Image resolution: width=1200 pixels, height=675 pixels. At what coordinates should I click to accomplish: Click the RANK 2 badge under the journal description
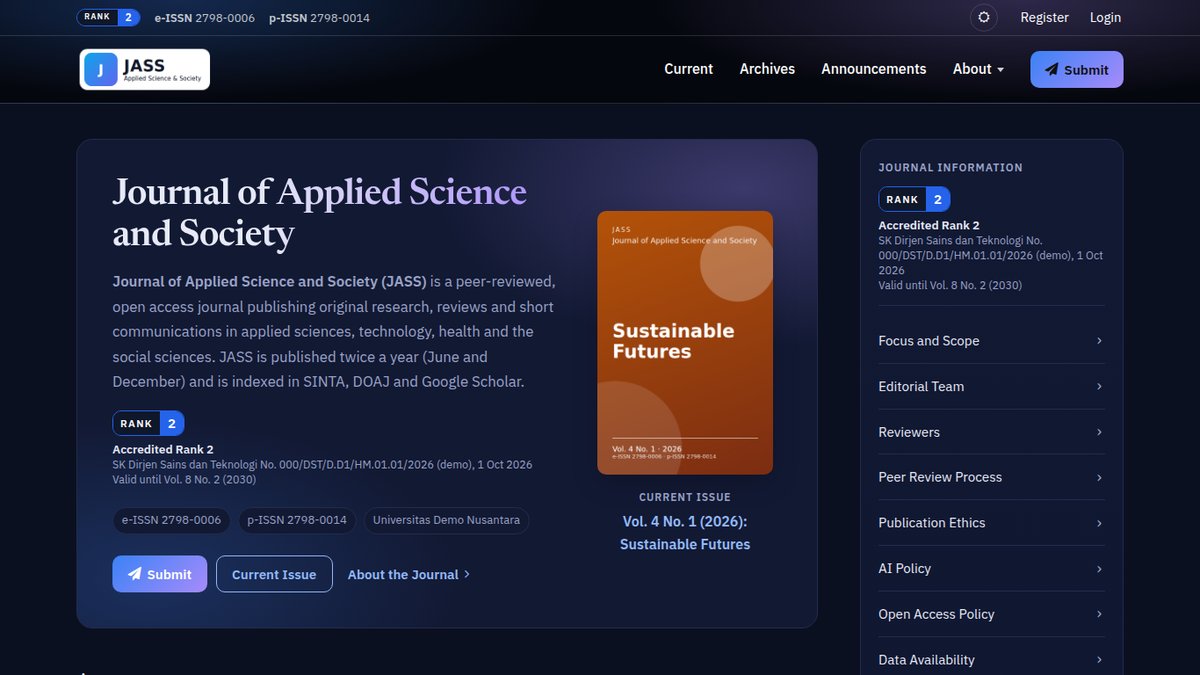point(148,423)
